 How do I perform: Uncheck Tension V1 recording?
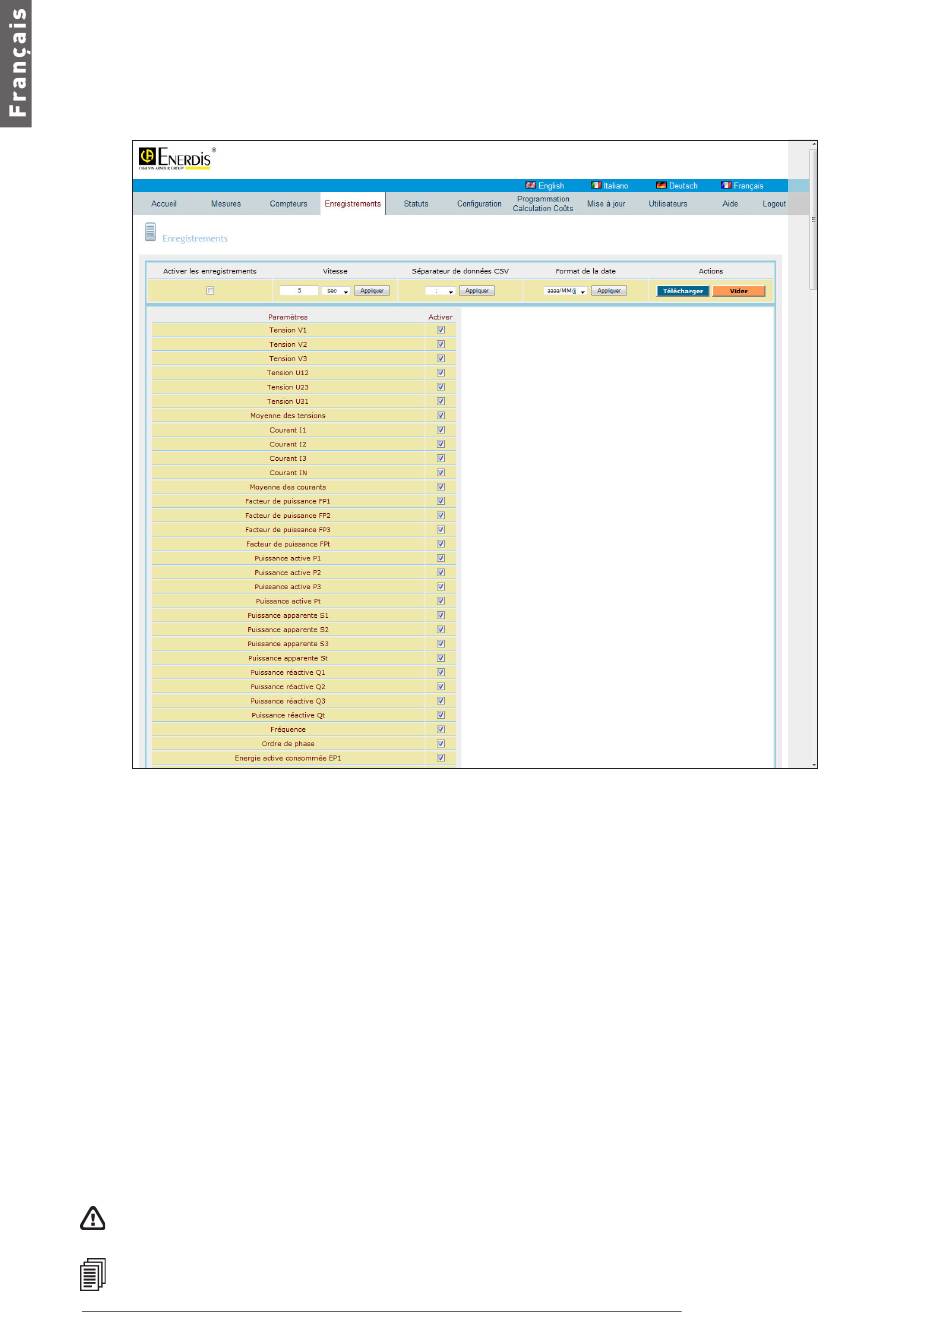point(441,330)
